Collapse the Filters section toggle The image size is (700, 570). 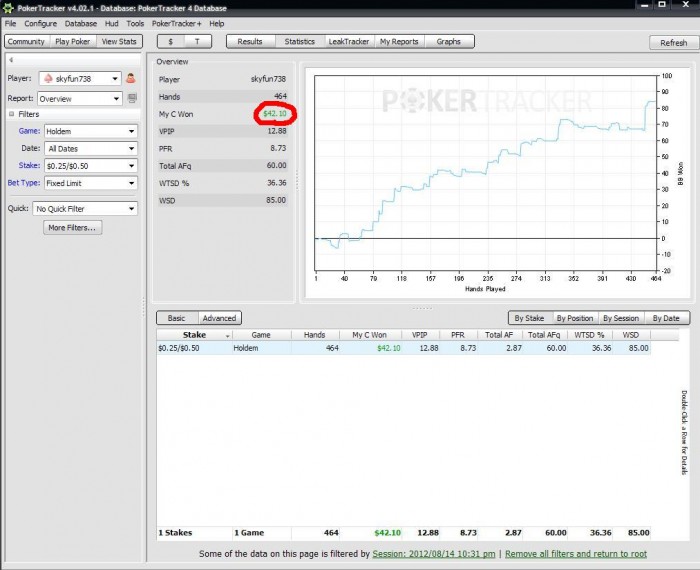(12, 114)
